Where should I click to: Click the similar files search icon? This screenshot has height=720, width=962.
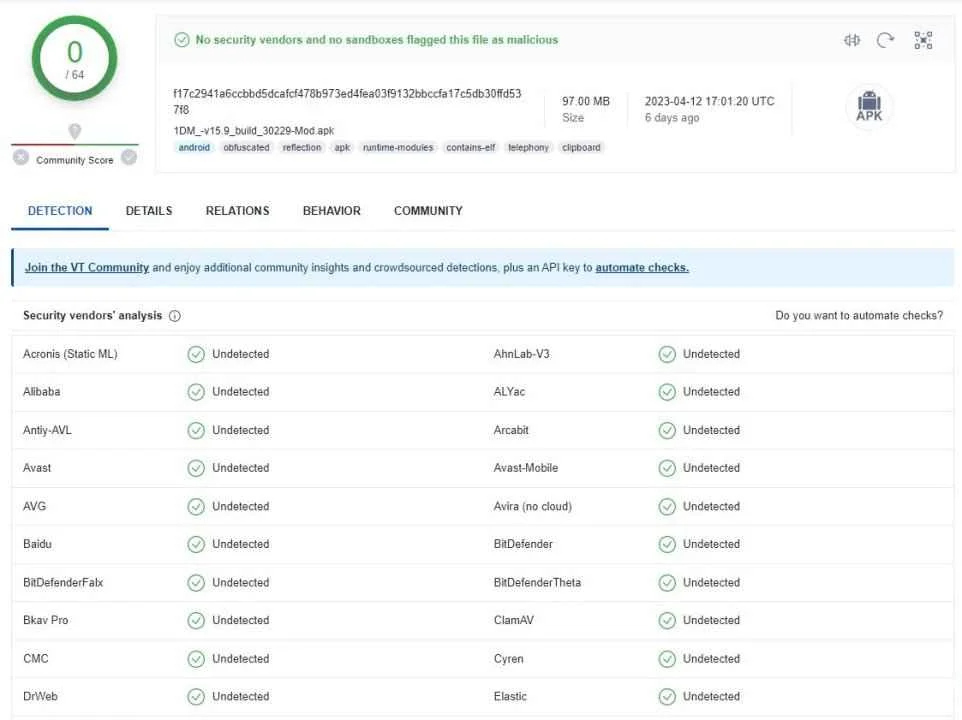[852, 40]
